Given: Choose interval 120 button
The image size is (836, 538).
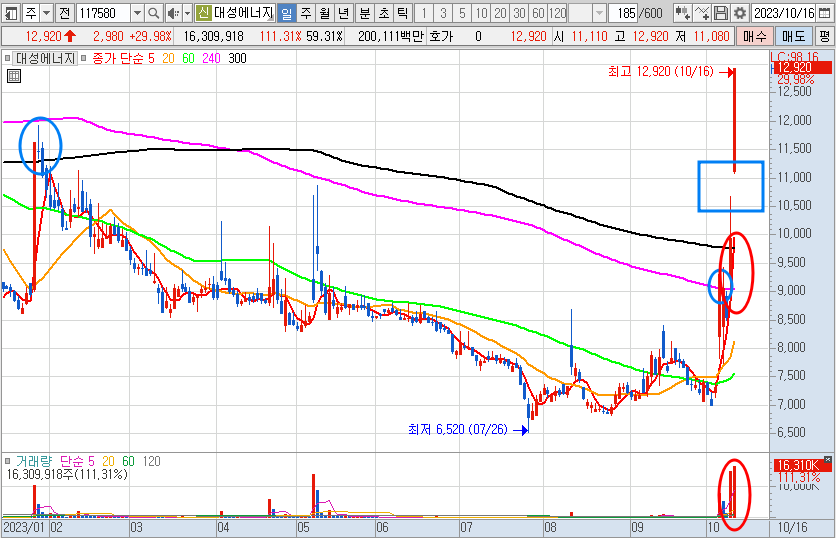Looking at the screenshot, I should pyautogui.click(x=558, y=13).
